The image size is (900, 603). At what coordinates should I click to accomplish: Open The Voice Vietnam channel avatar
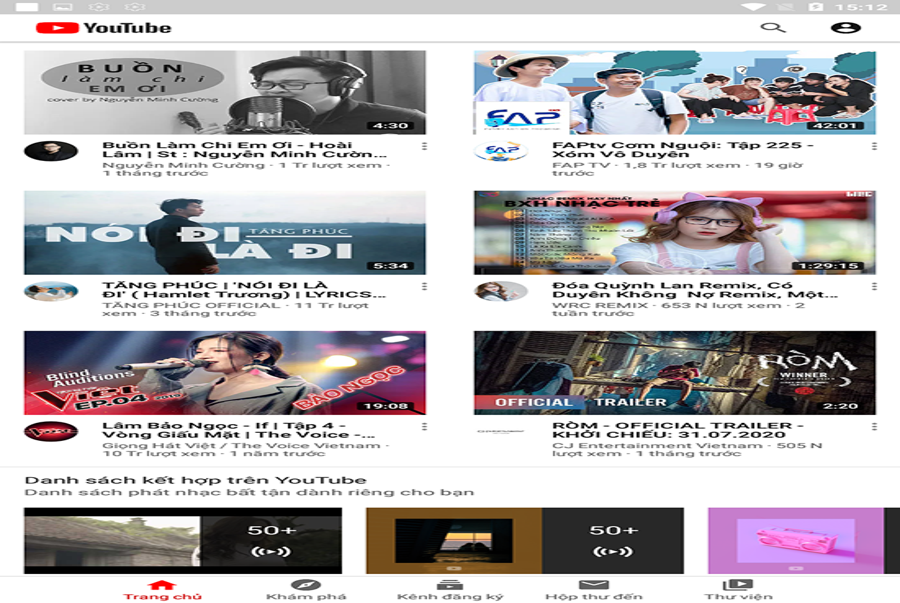(51, 431)
